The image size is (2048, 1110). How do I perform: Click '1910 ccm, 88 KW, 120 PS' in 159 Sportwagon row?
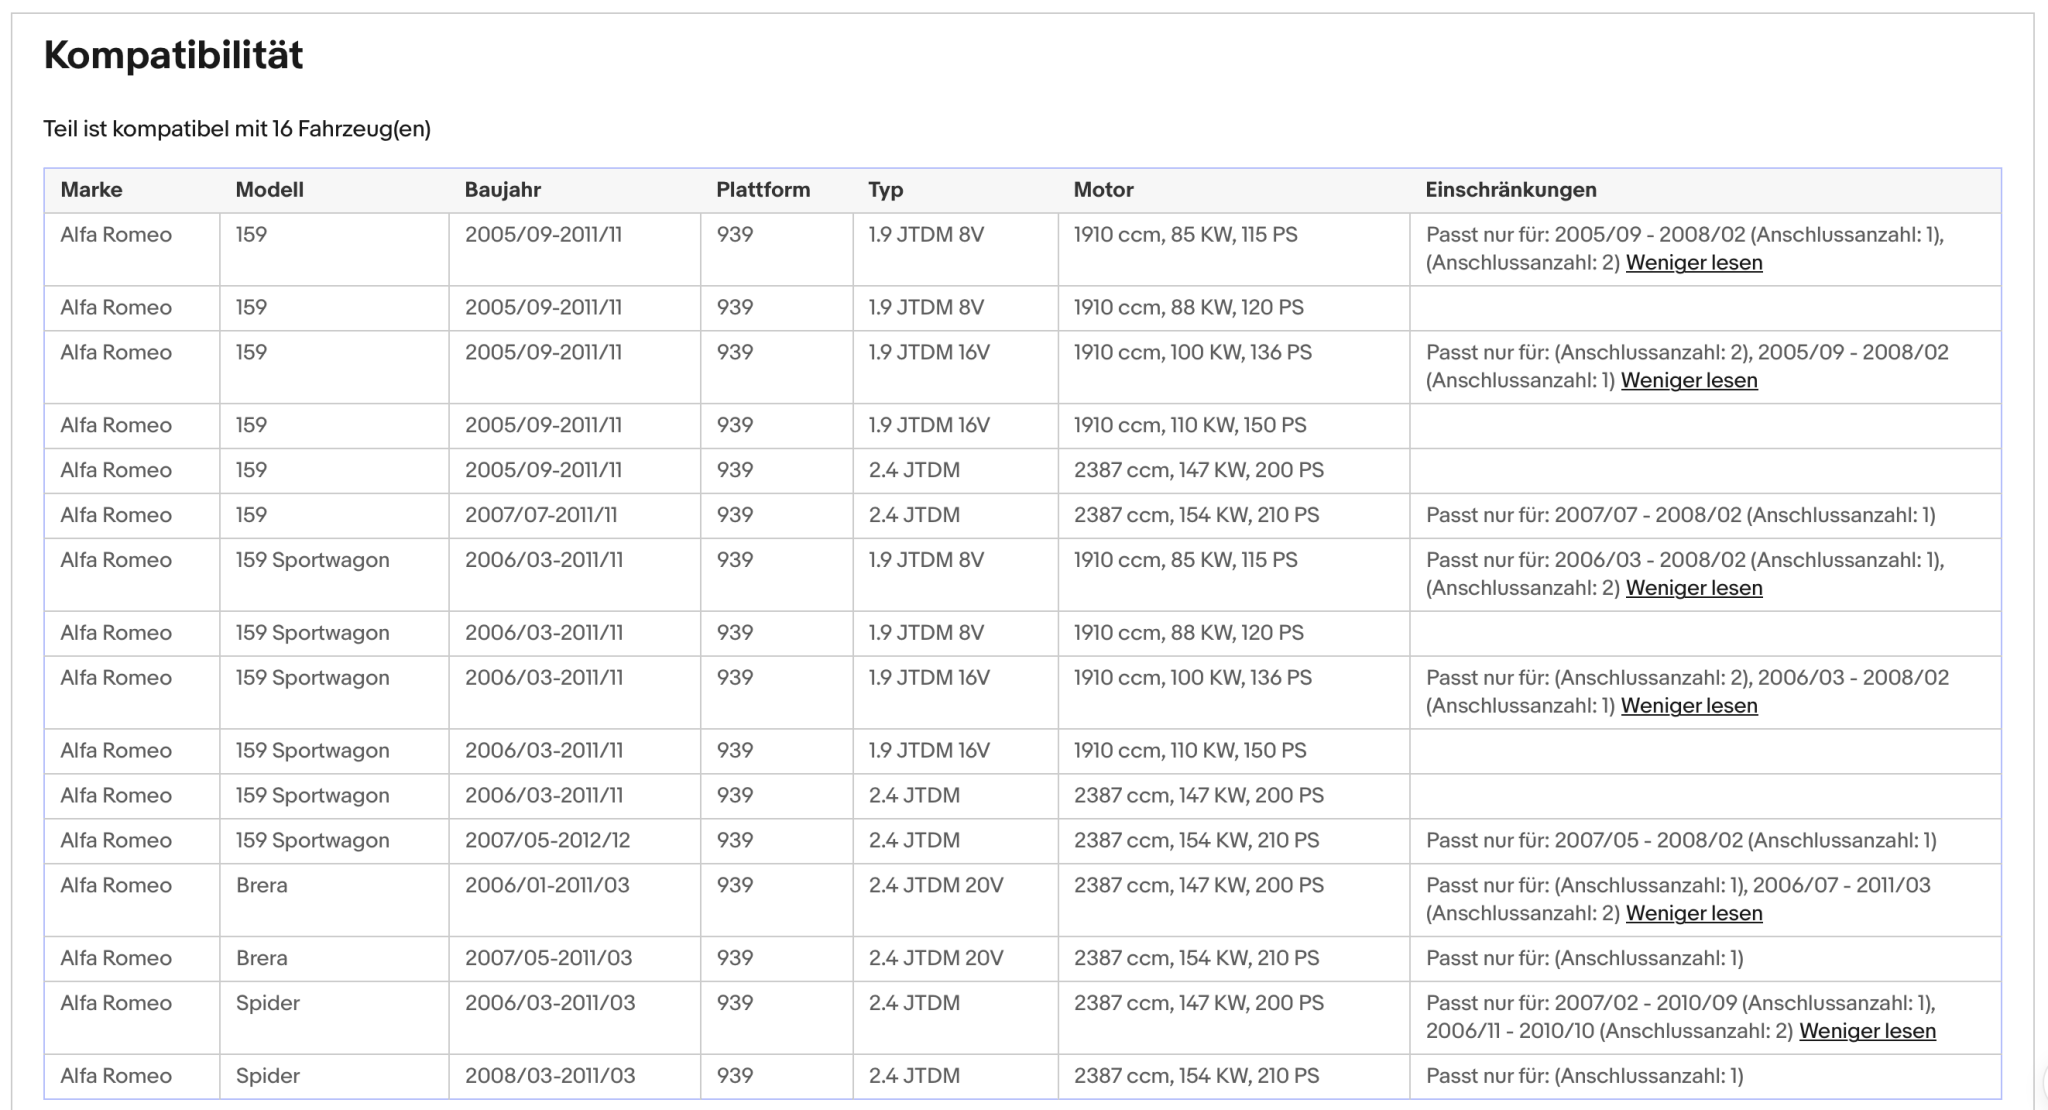click(x=1188, y=633)
